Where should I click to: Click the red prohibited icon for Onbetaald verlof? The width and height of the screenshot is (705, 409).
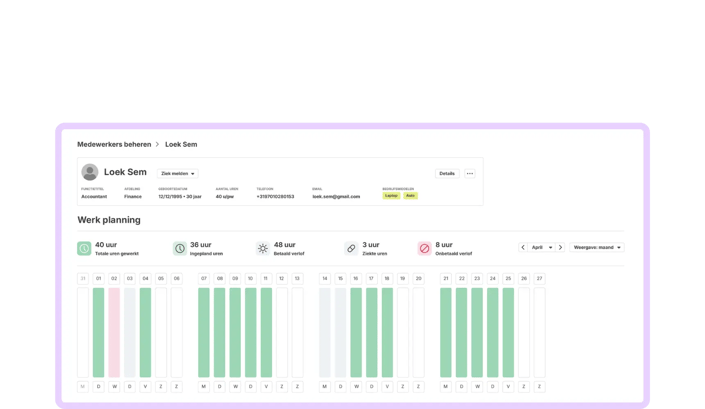coord(424,248)
